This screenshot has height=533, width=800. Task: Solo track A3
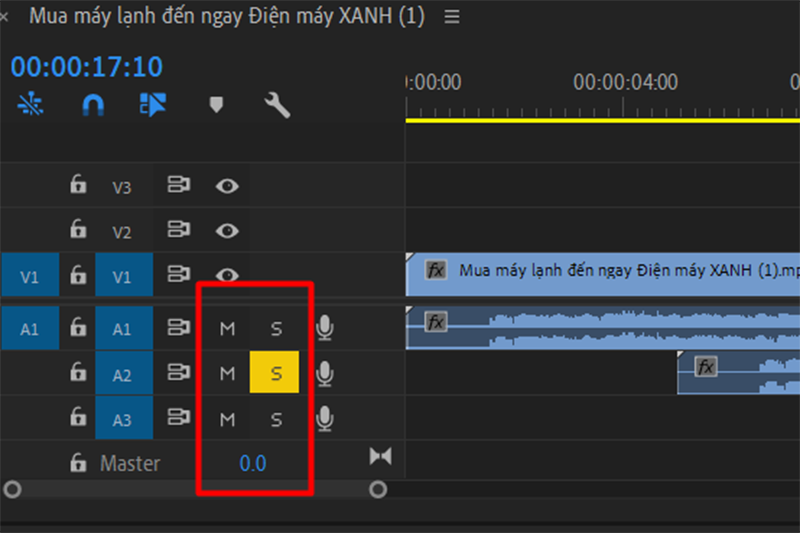pyautogui.click(x=276, y=420)
